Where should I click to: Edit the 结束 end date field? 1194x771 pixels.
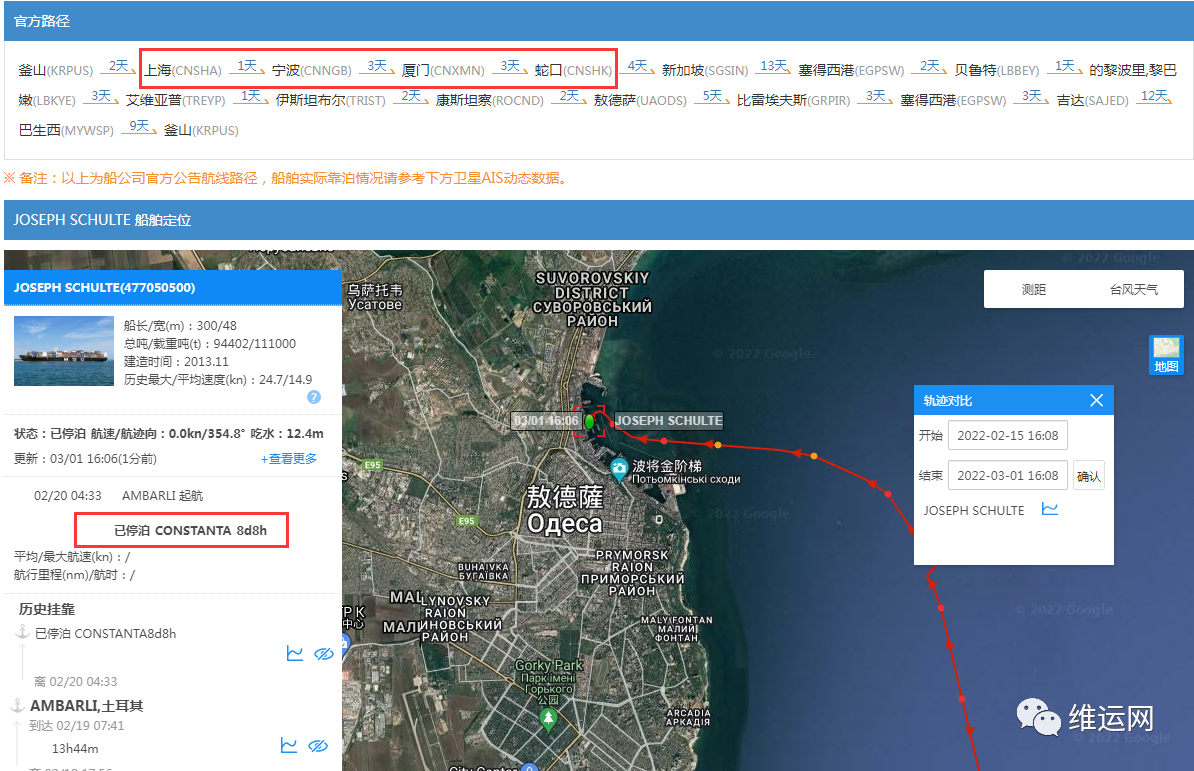pos(1007,475)
